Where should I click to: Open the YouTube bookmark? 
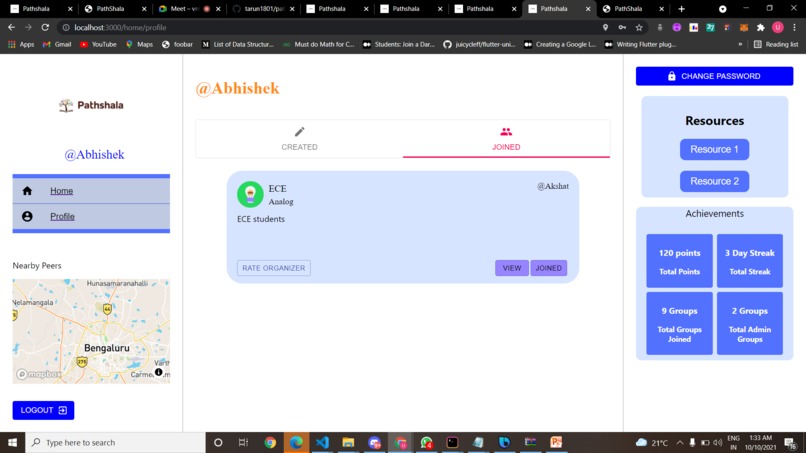tap(98, 44)
